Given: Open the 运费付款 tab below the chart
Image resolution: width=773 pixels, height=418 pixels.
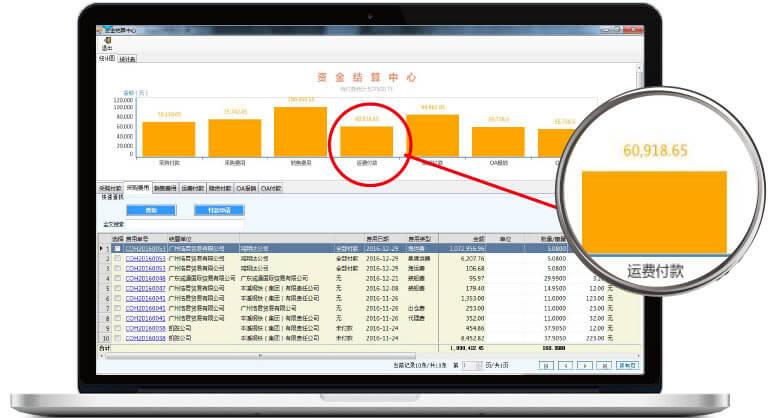Looking at the screenshot, I should tap(193, 188).
